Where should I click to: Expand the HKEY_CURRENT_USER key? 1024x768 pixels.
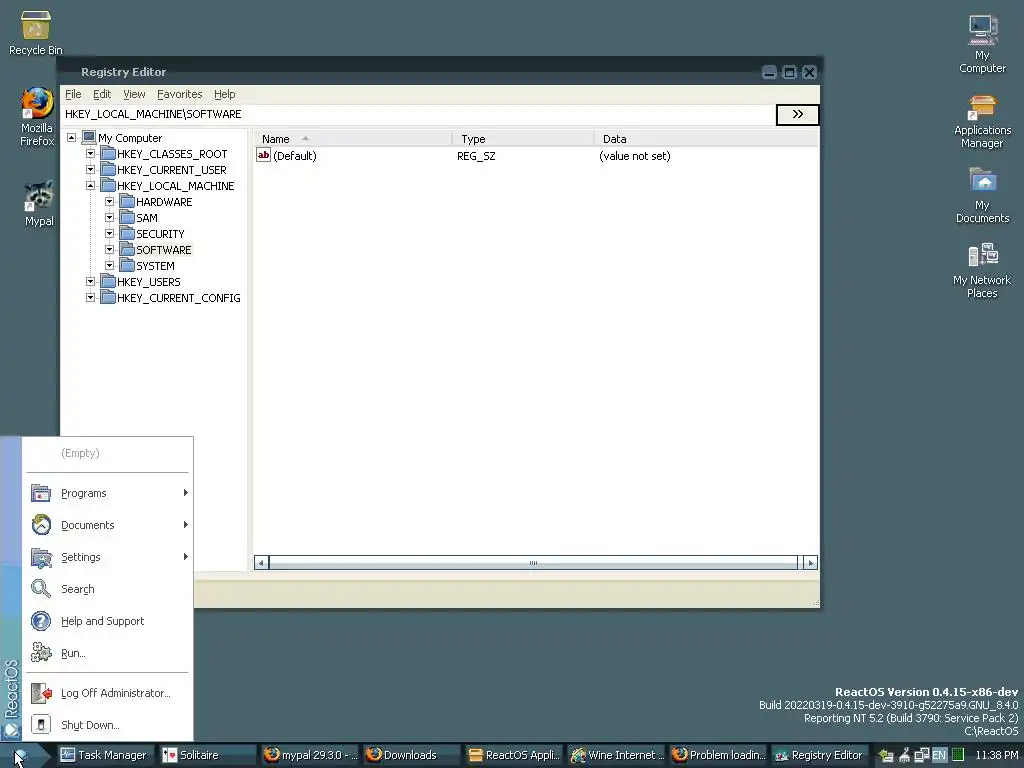point(91,170)
